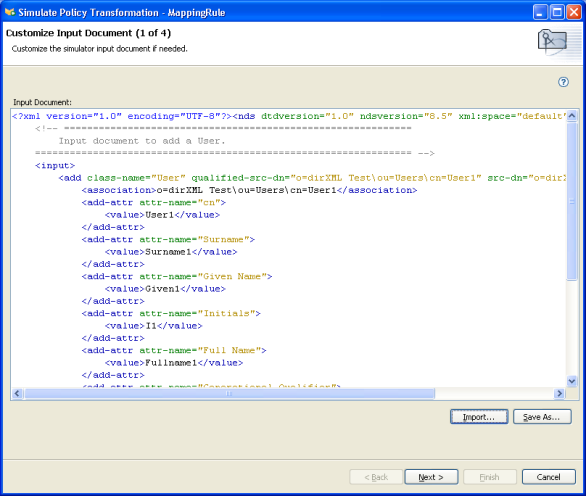
Task: Maximize the Simulate Policy Transformation window
Action: [x=557, y=12]
